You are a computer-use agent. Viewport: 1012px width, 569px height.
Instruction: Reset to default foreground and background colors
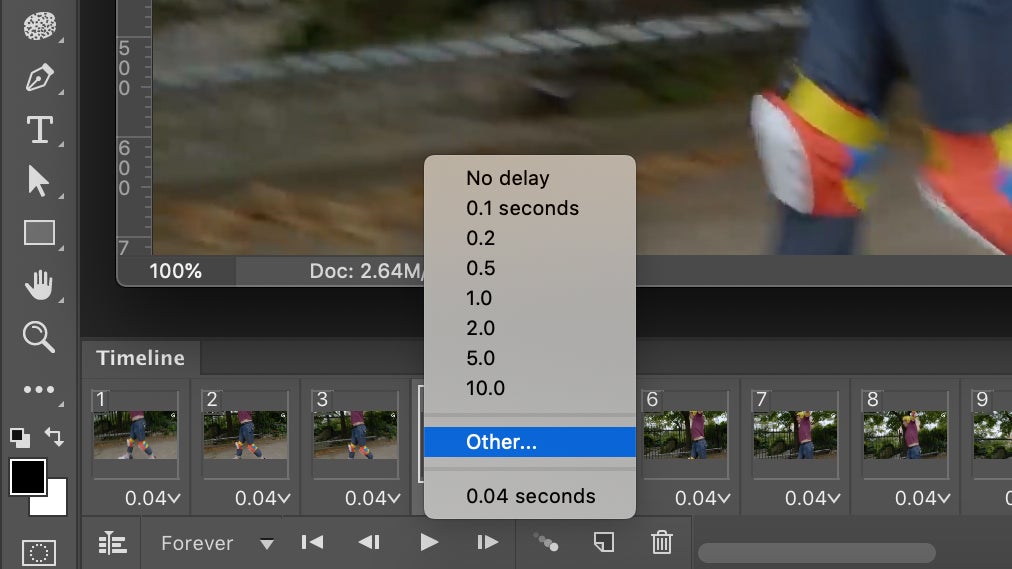pyautogui.click(x=19, y=436)
